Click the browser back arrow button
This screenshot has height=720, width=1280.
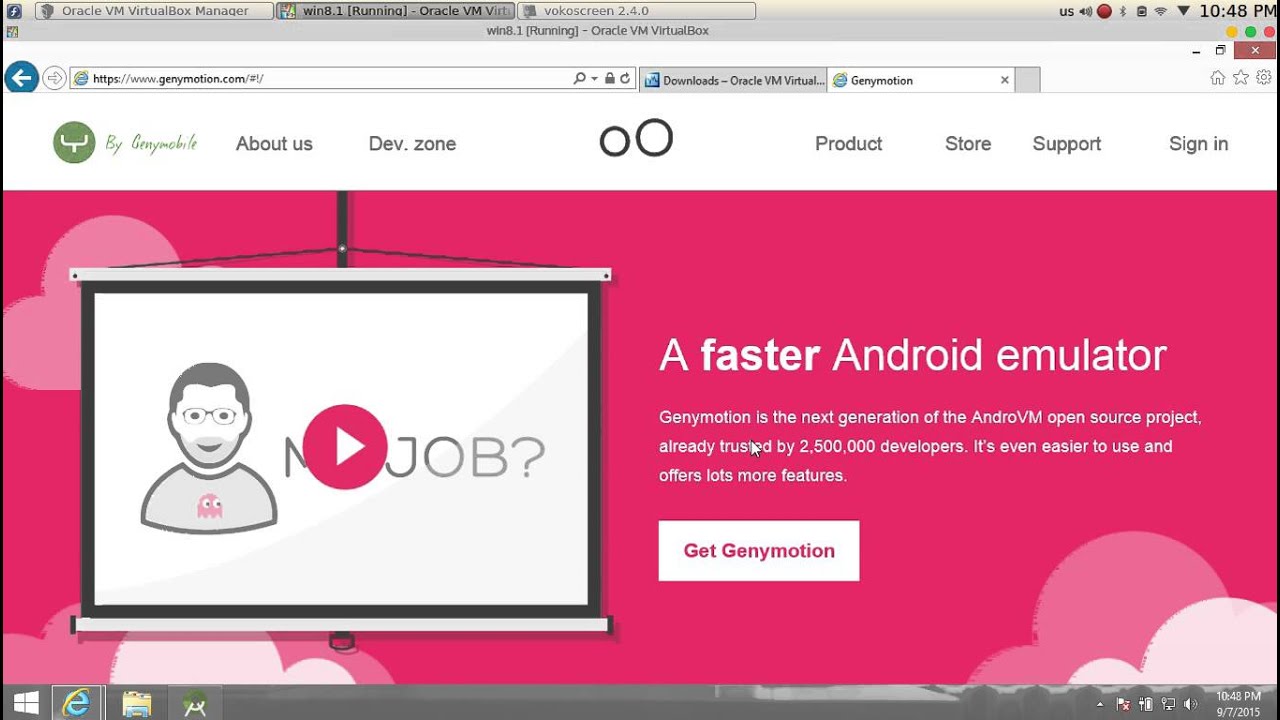[x=21, y=78]
